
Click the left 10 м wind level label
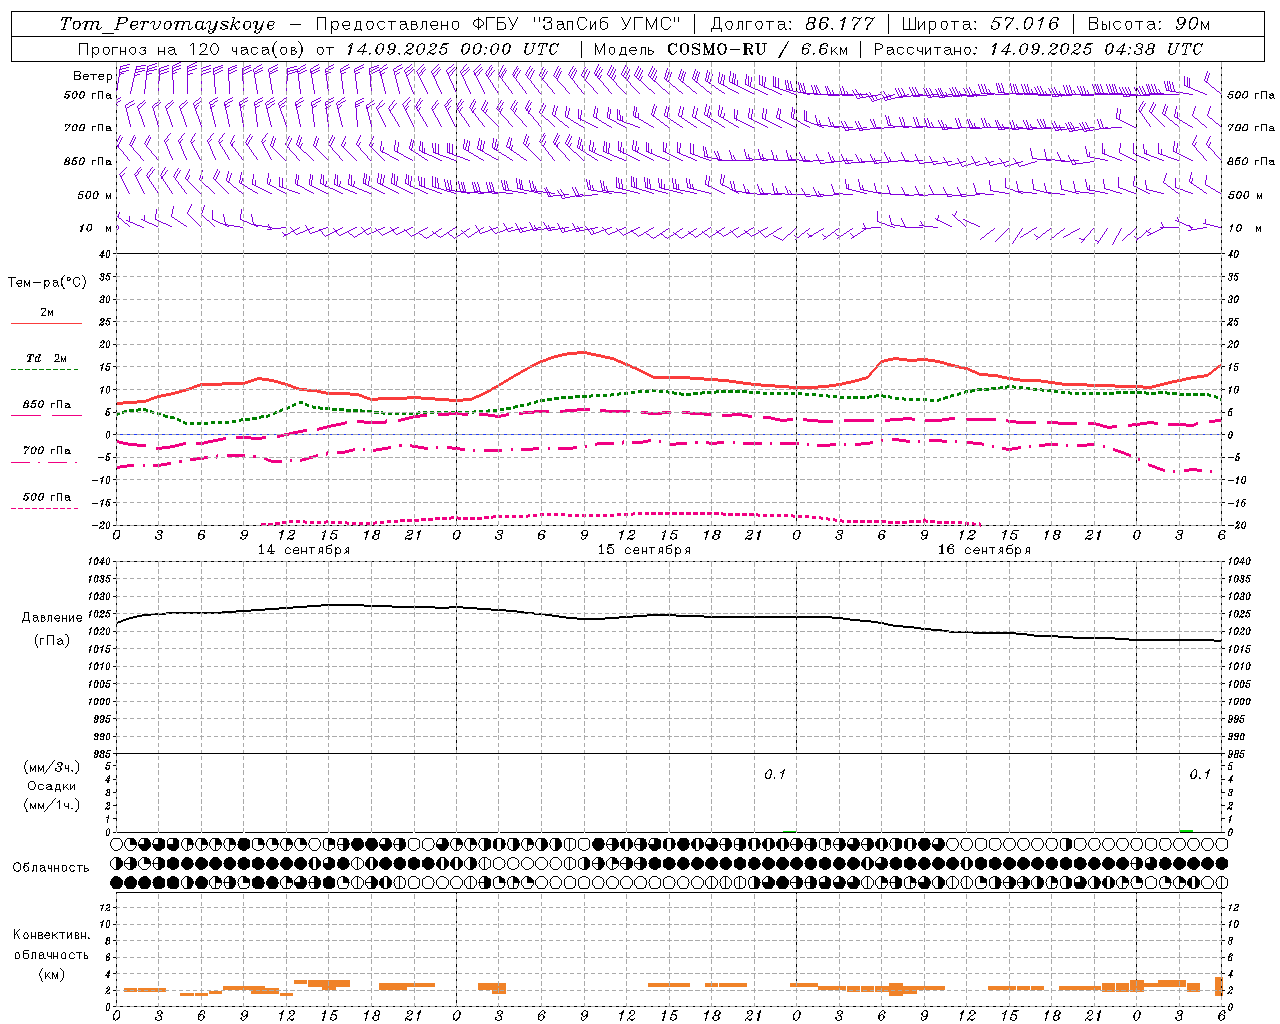click(x=95, y=228)
